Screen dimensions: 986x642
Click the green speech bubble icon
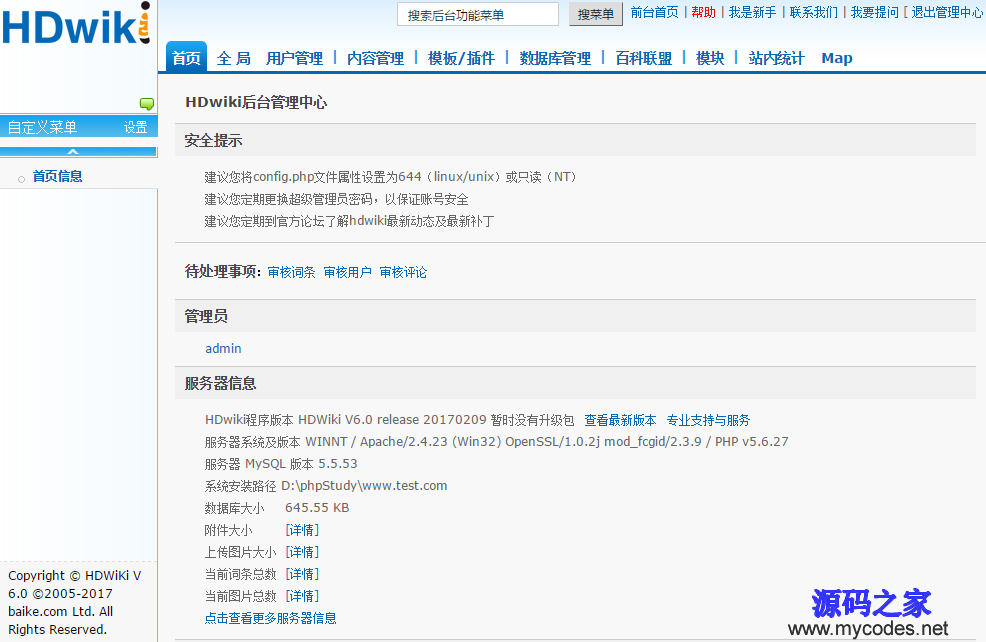coord(147,104)
